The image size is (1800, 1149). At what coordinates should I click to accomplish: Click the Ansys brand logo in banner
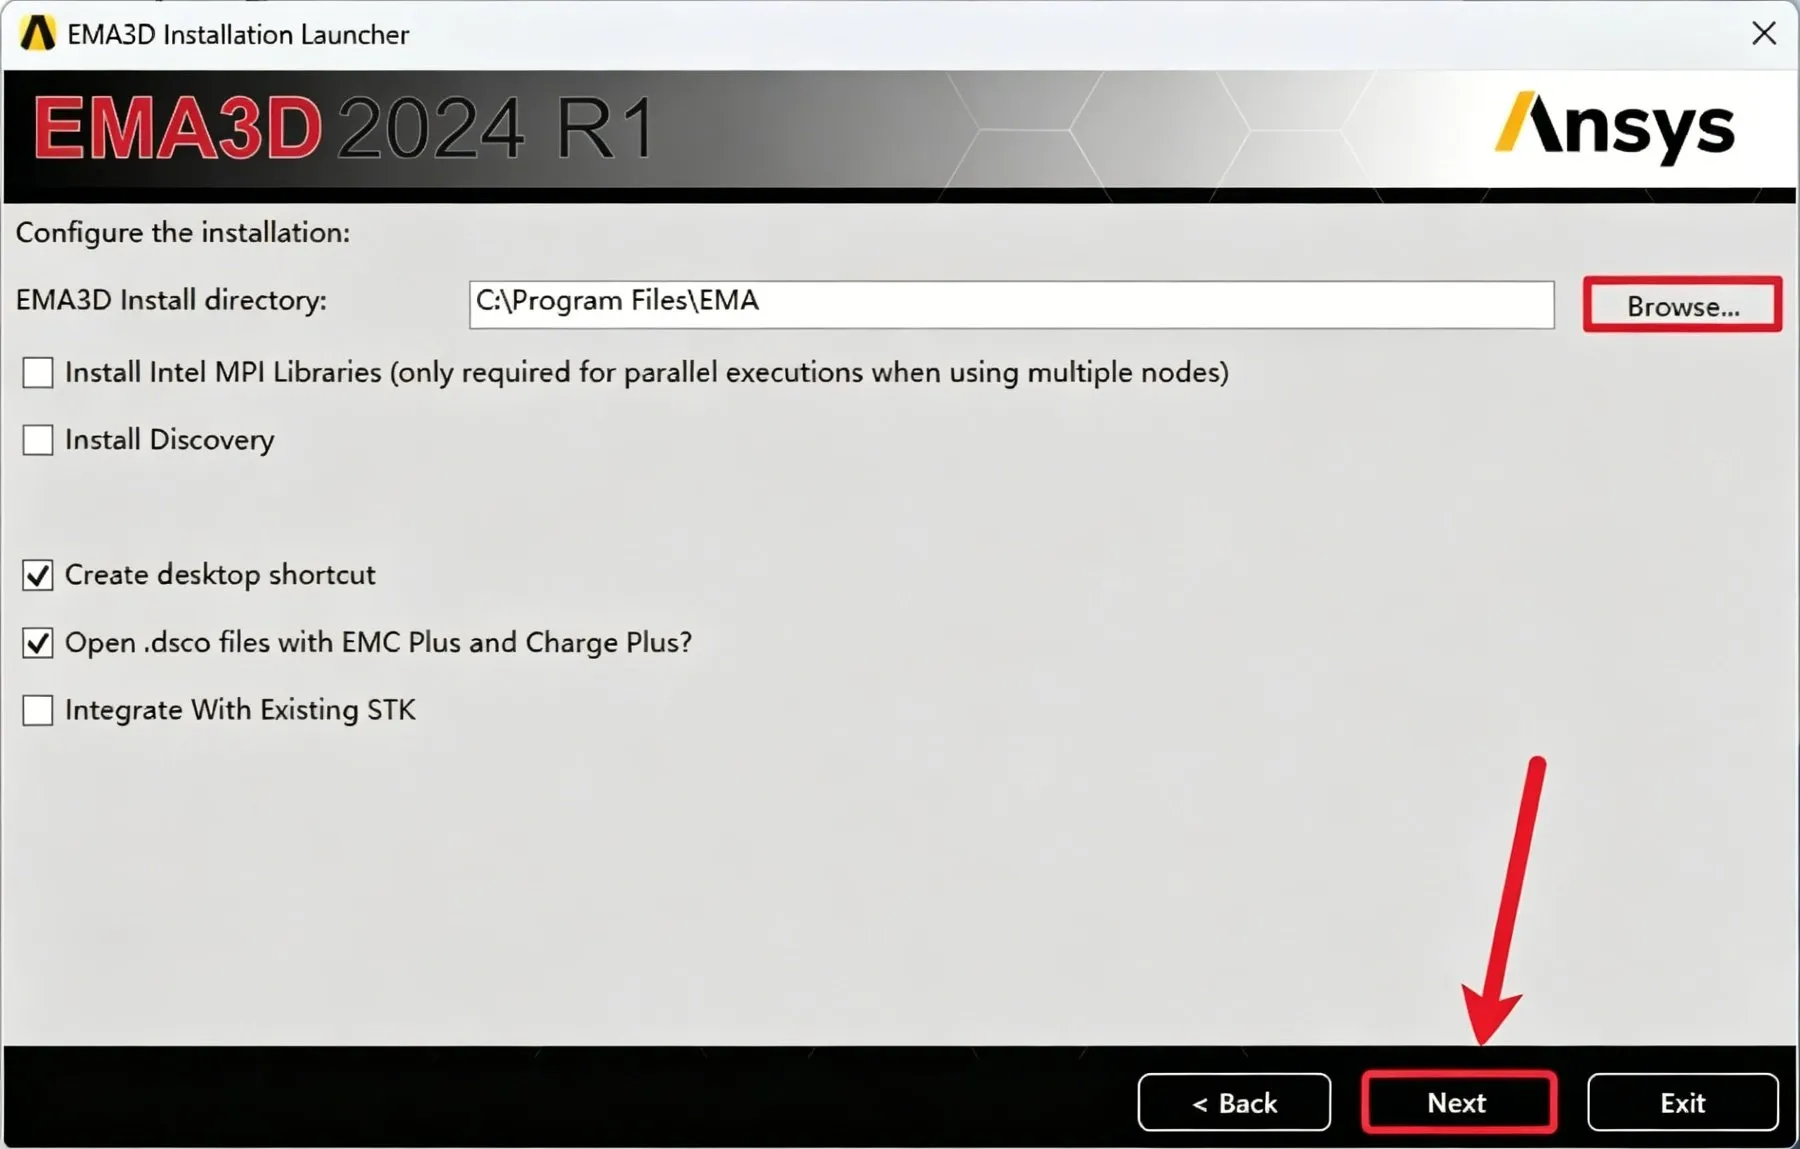pos(1615,128)
